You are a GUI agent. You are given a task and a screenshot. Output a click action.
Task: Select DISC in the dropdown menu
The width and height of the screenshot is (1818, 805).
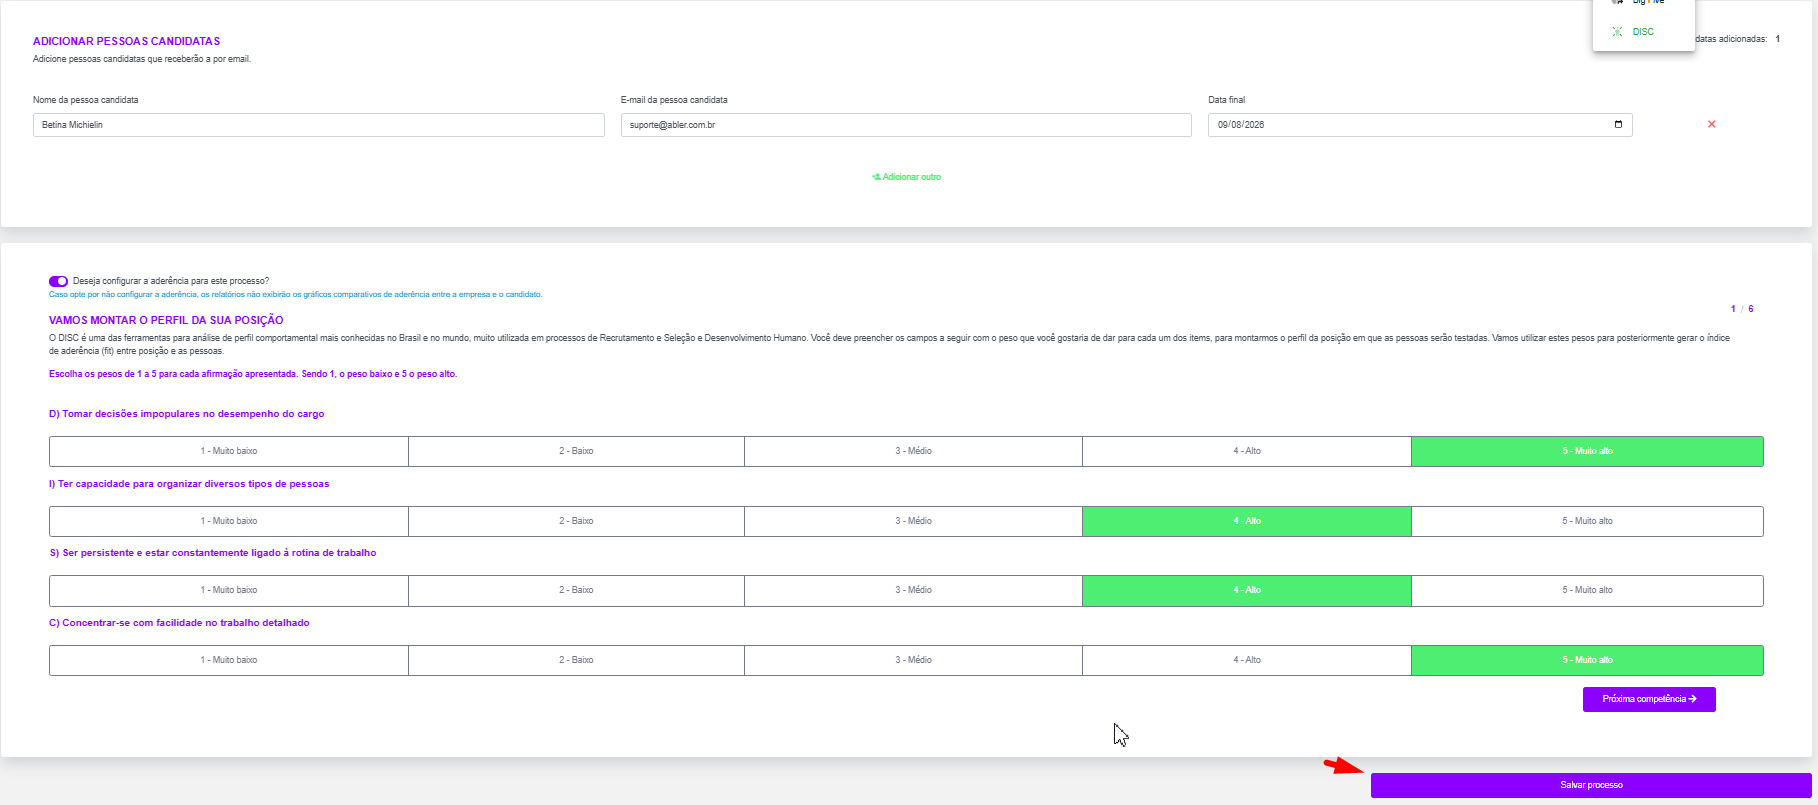(1643, 32)
